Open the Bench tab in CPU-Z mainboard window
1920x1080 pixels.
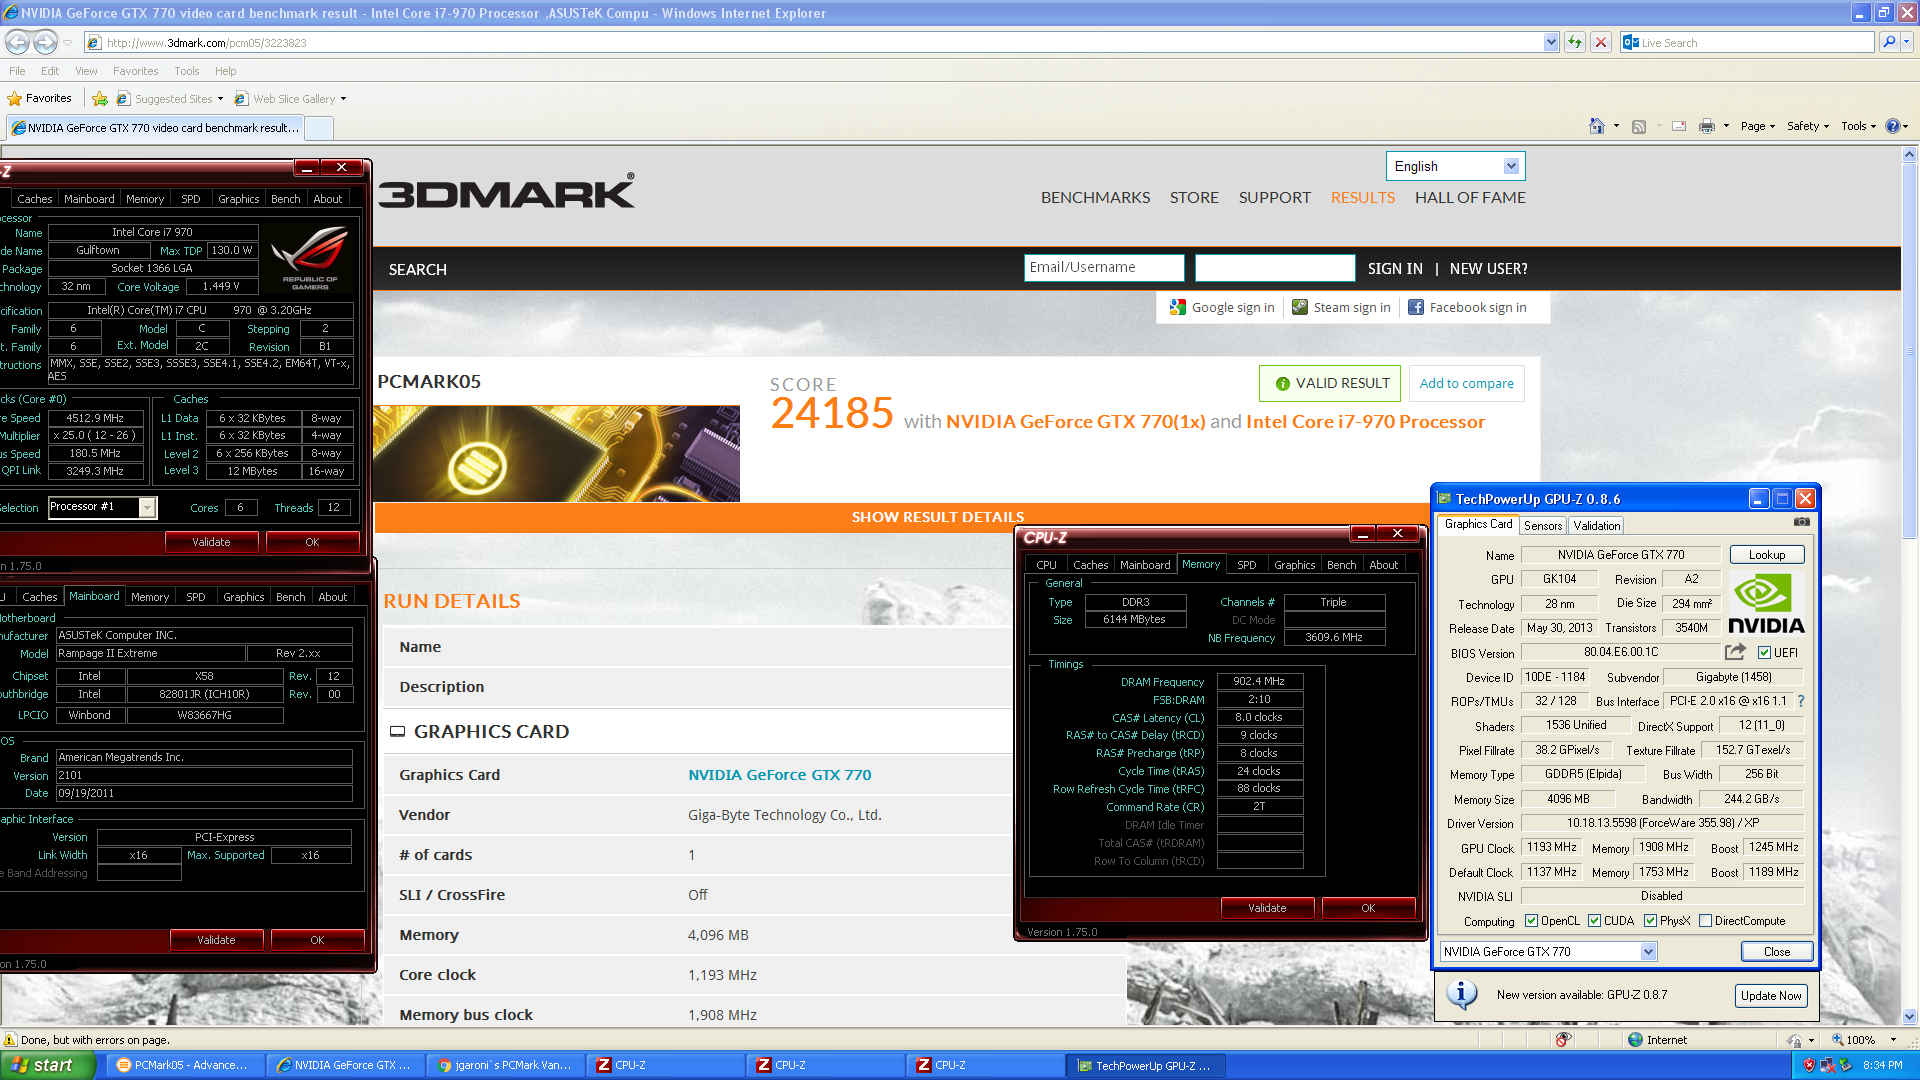tap(290, 597)
